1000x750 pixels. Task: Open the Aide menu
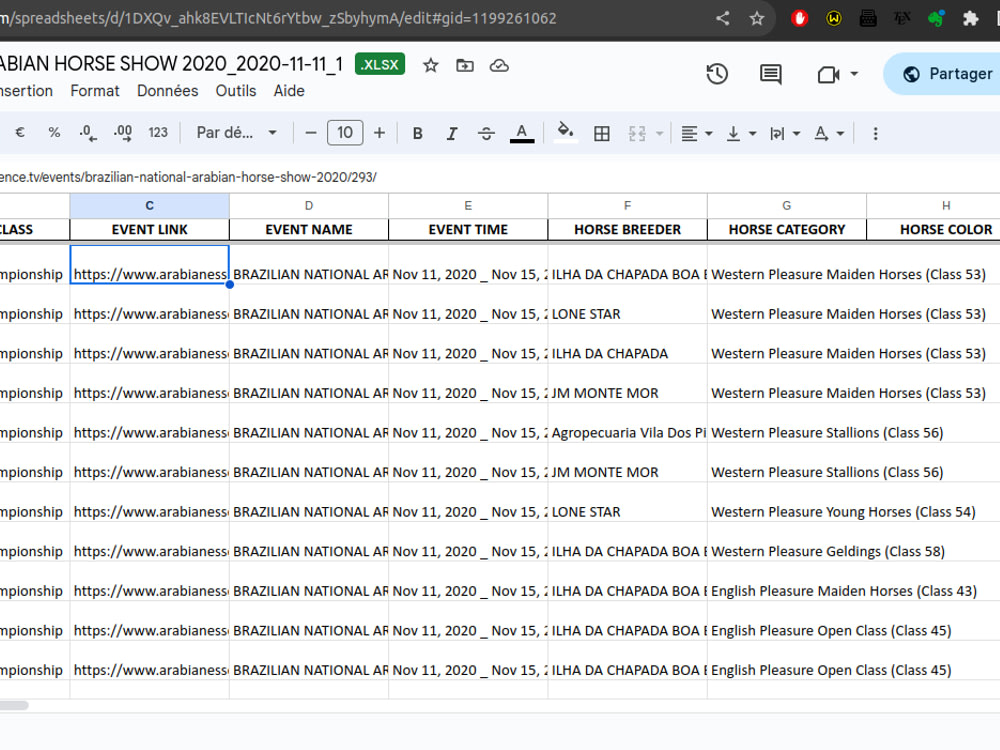click(289, 91)
